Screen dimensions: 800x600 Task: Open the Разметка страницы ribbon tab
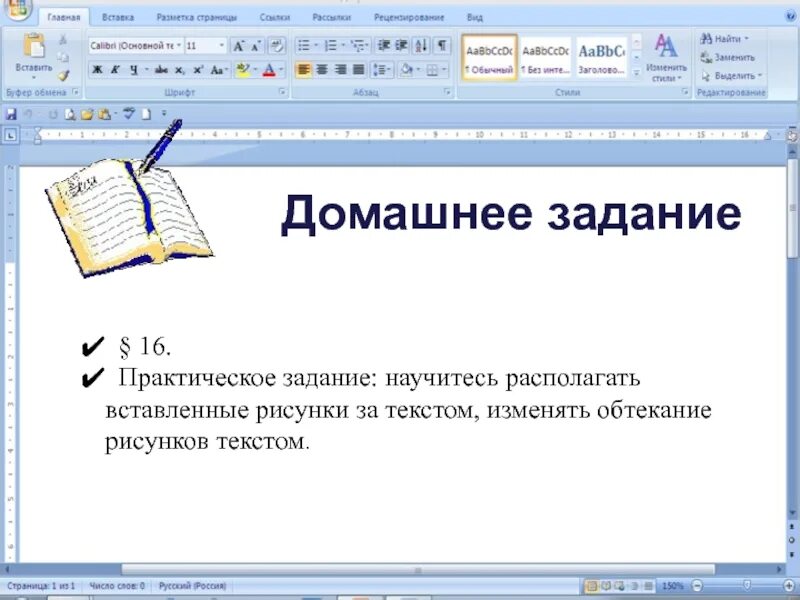click(196, 17)
